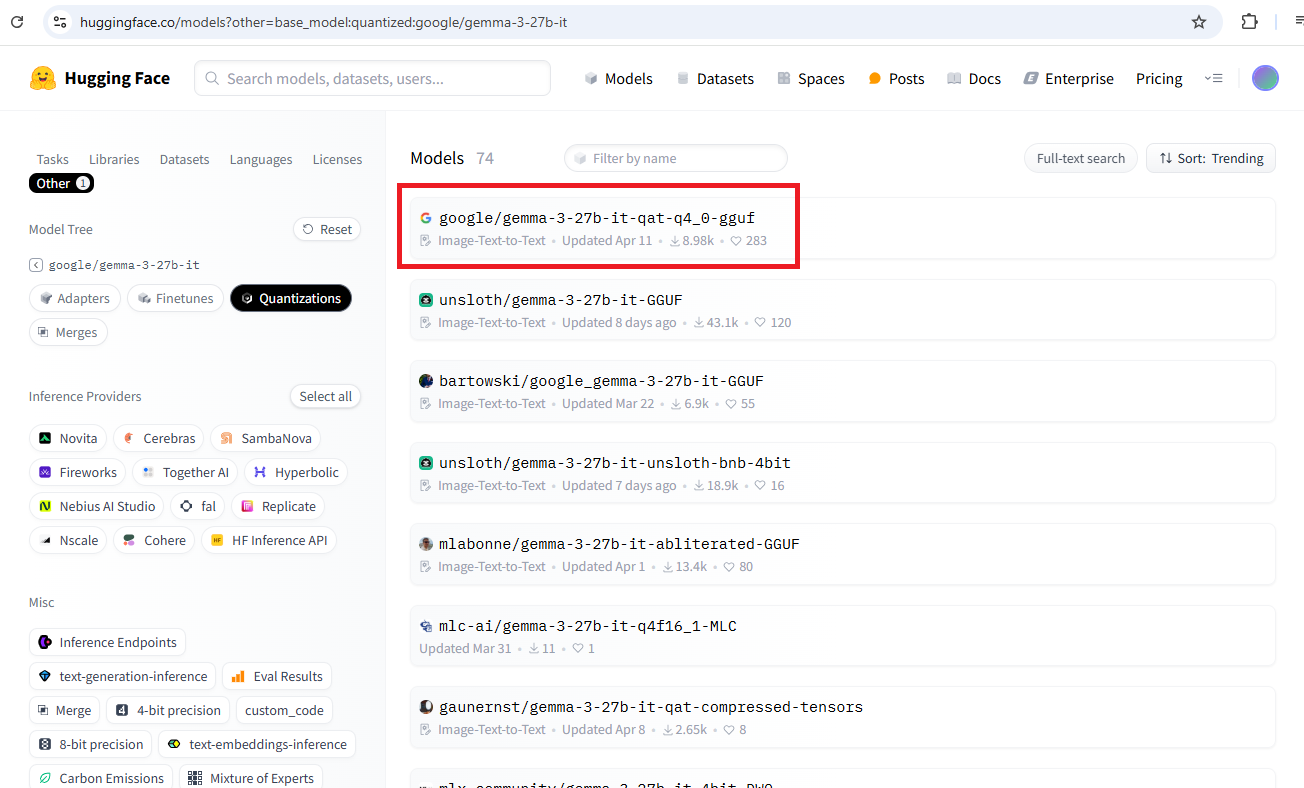The width and height of the screenshot is (1304, 788).
Task: Open Posts in top navigation
Action: click(x=896, y=78)
